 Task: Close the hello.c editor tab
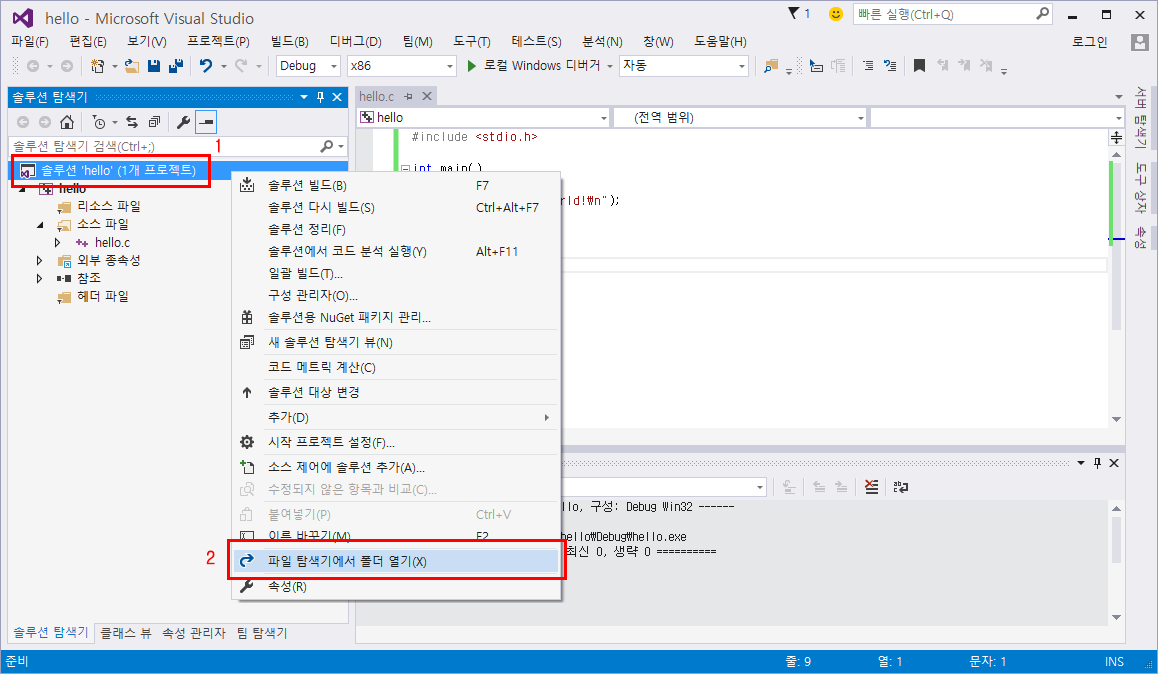tap(427, 97)
